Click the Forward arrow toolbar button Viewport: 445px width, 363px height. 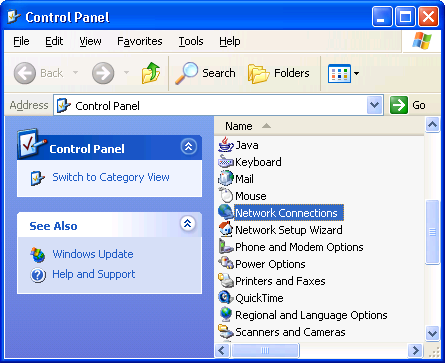(x=103, y=73)
